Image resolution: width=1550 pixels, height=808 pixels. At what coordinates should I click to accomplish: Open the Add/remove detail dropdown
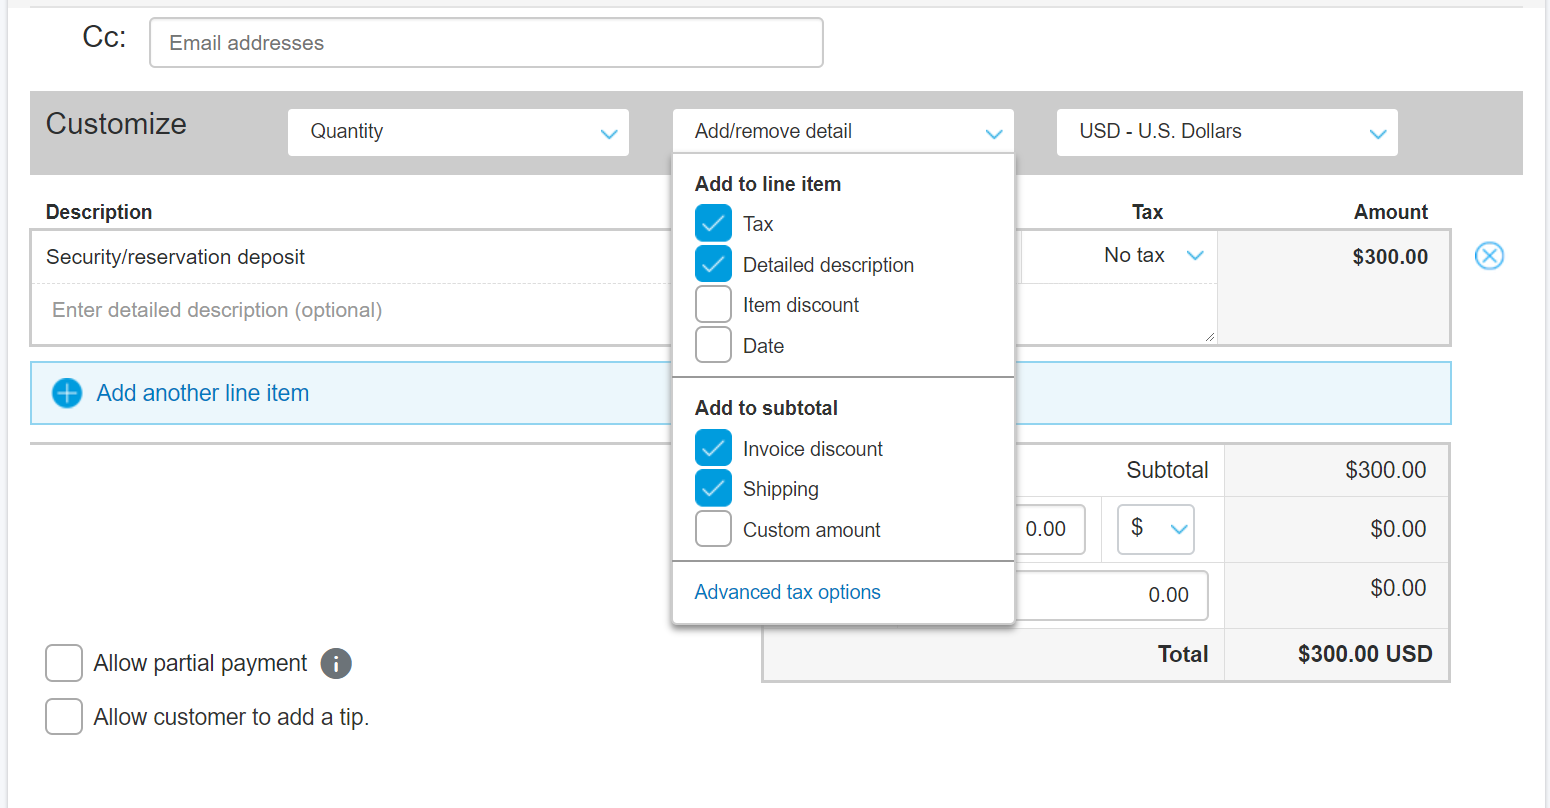point(843,131)
